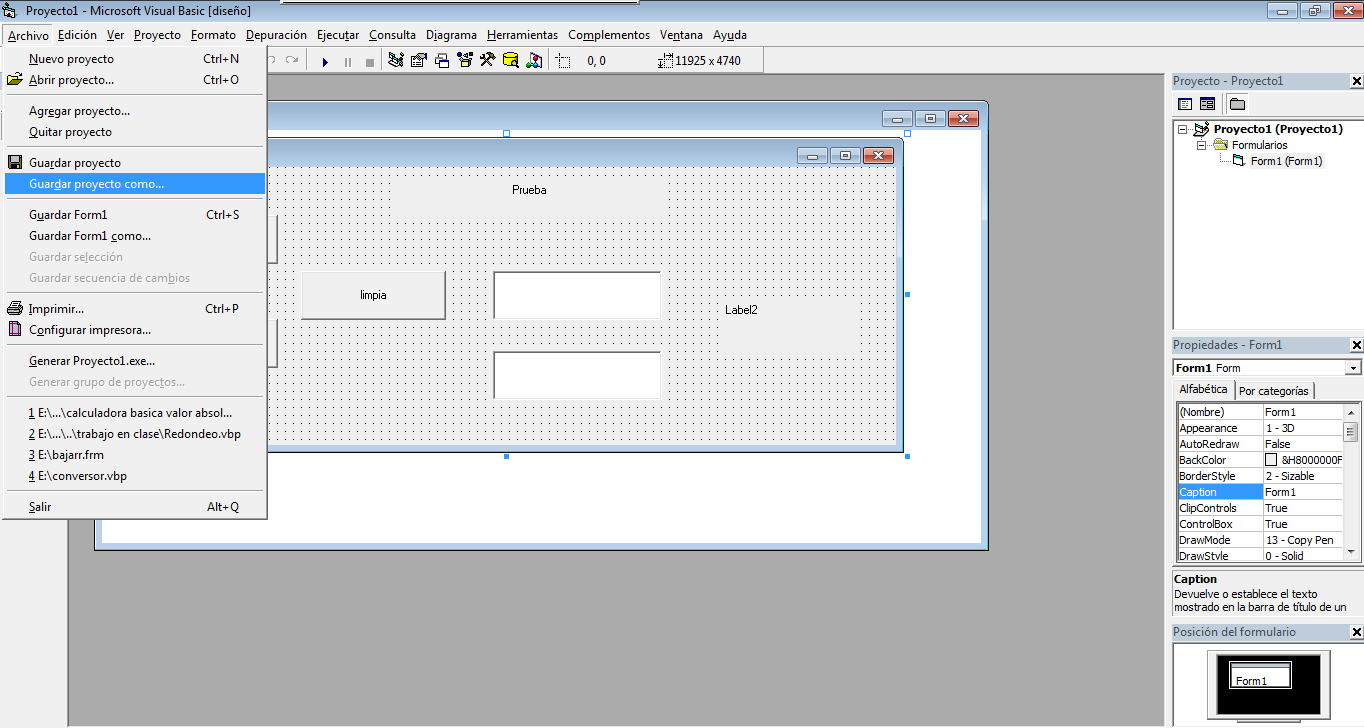1364x728 pixels.
Task: Switch to the Alfabética tab
Action: [x=1203, y=390]
